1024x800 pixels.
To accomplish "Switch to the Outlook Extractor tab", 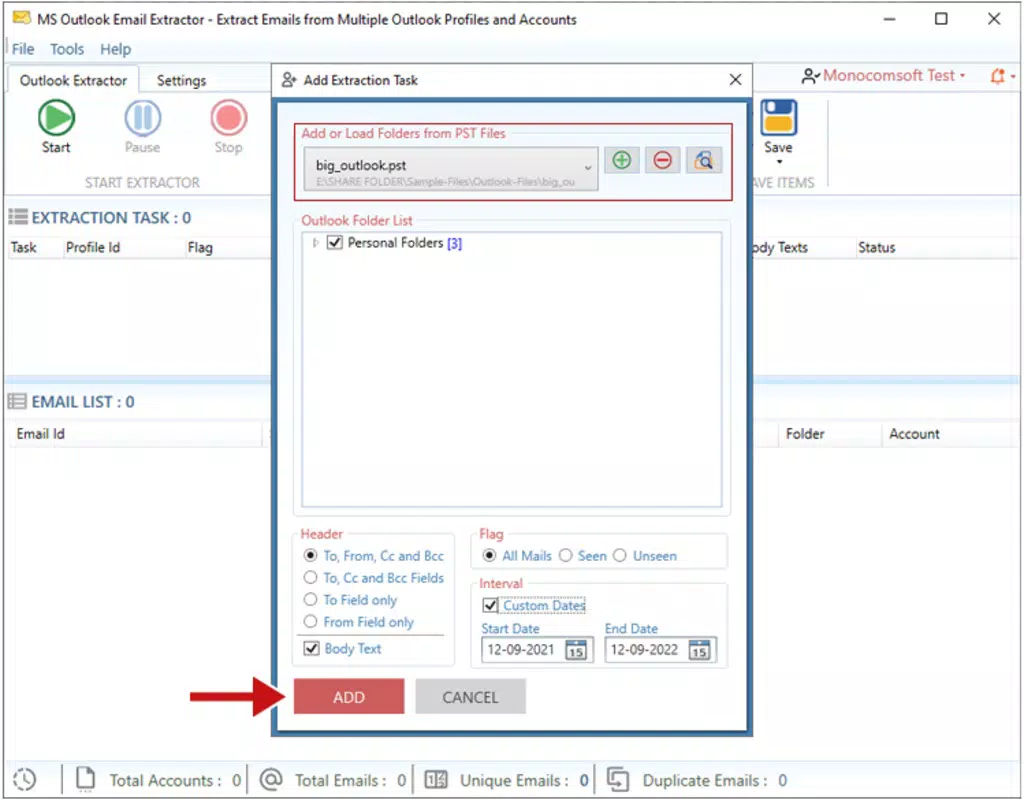I will (x=73, y=80).
